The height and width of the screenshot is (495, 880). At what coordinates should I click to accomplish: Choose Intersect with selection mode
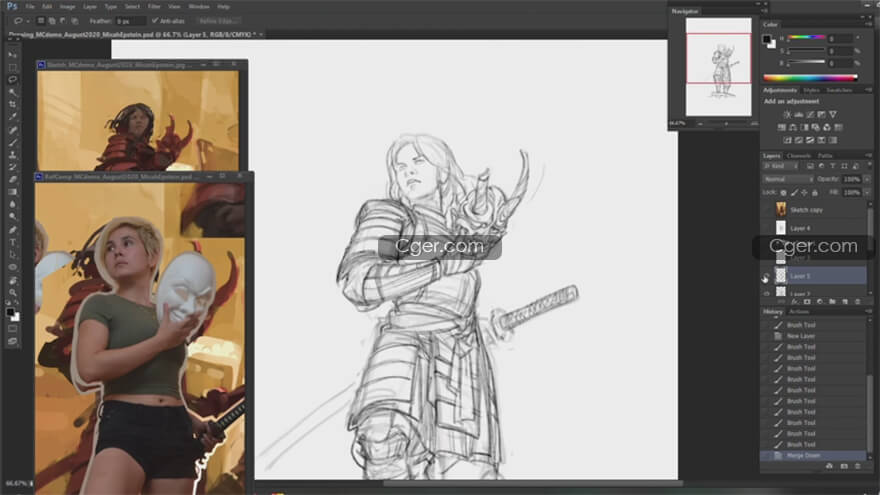point(75,21)
